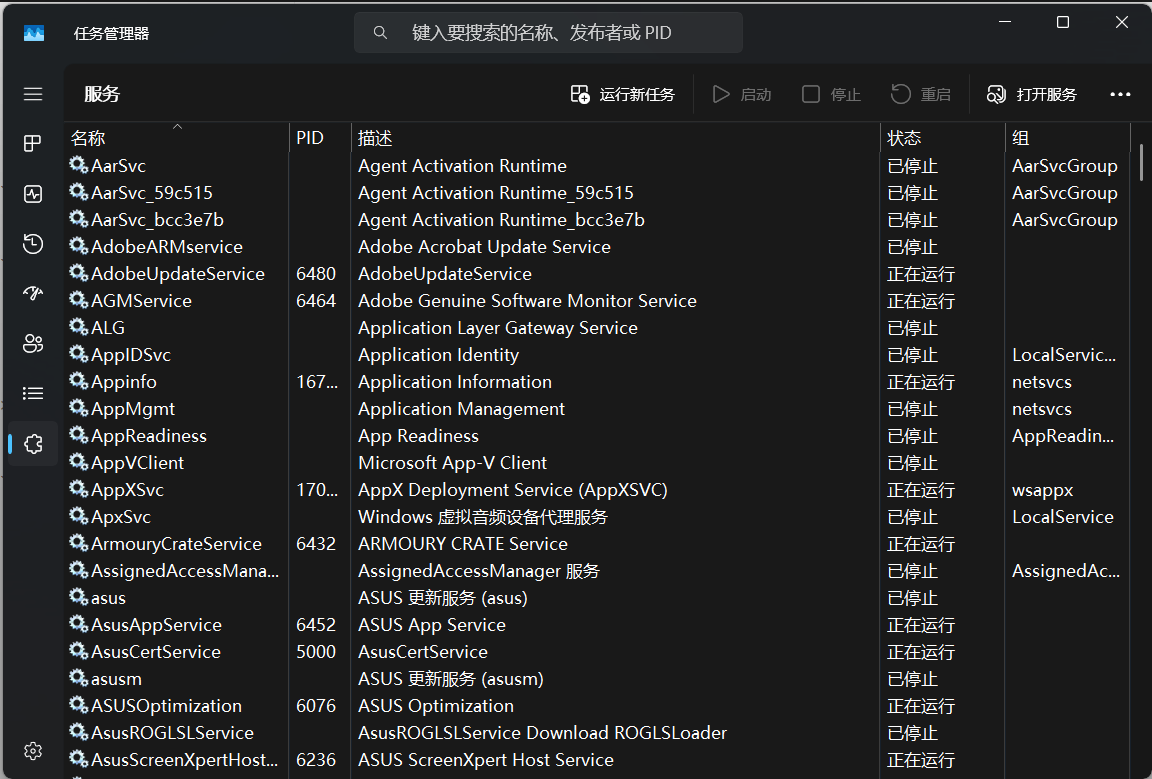
Task: Click the 打开服务 open services button
Action: pos(1032,94)
